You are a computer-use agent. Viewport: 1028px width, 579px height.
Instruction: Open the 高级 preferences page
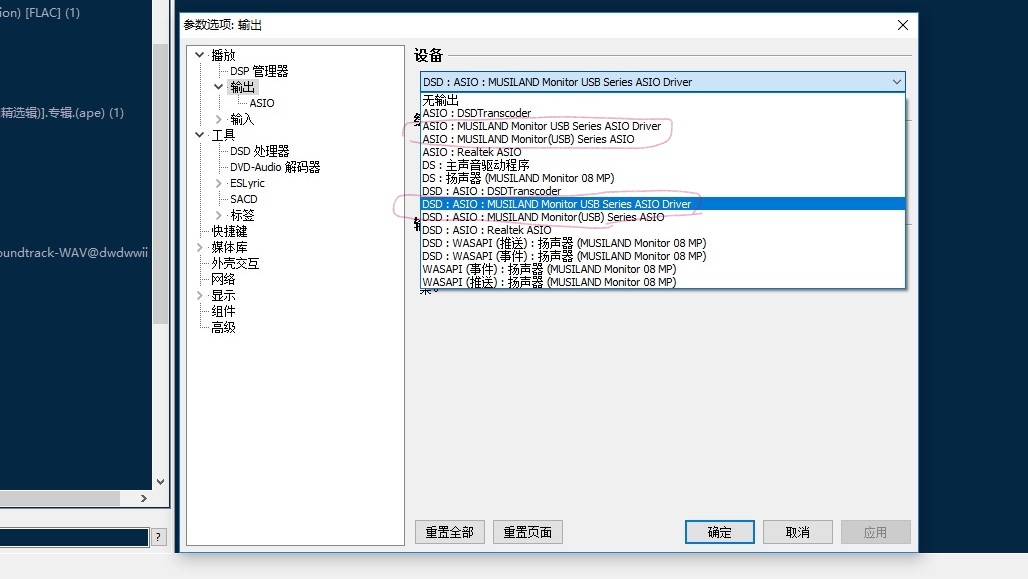coord(223,327)
